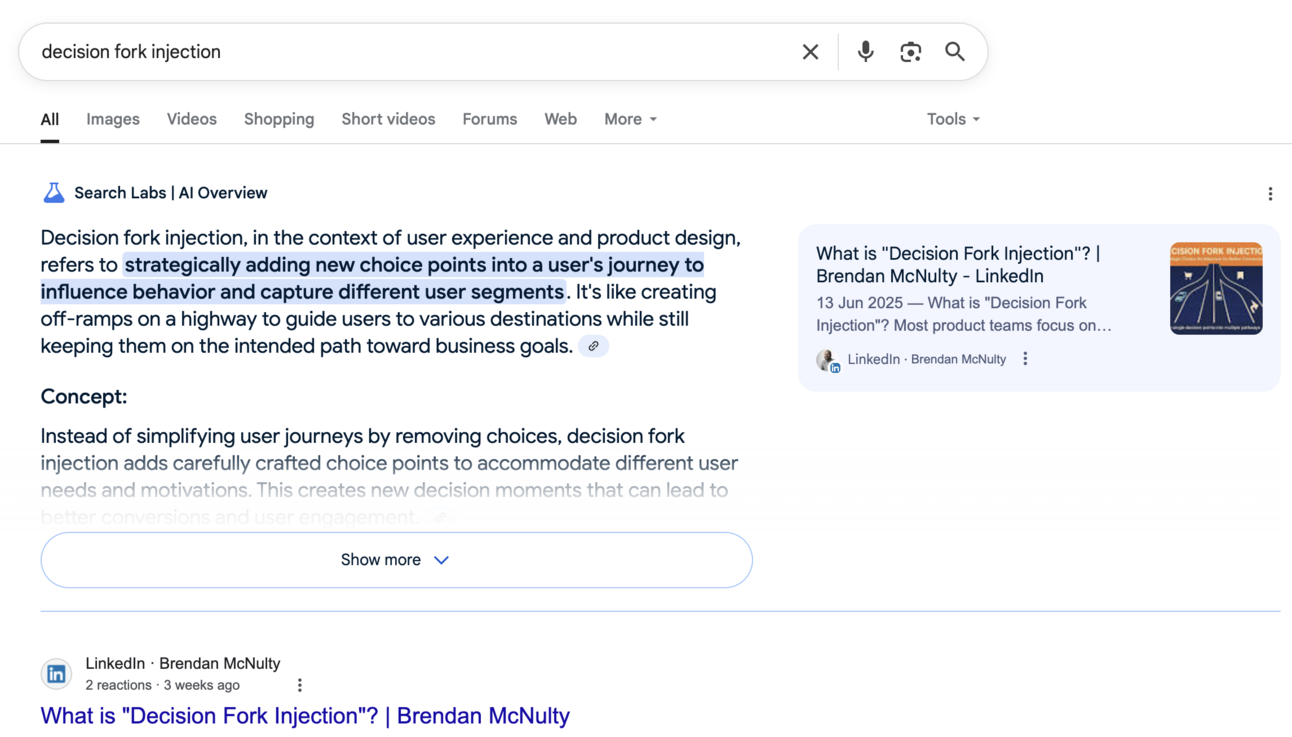The width and height of the screenshot is (1292, 737).
Task: Open the Shopping tab
Action: (279, 119)
